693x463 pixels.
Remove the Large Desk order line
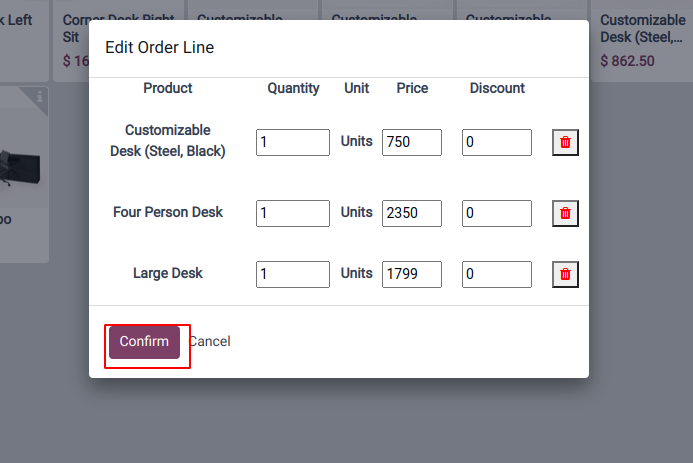point(565,274)
